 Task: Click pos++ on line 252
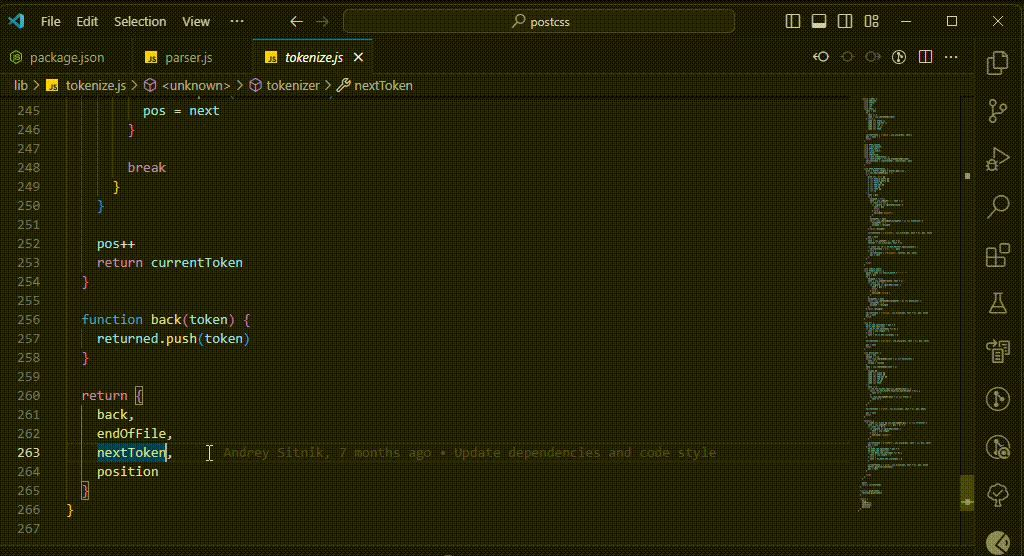click(x=116, y=244)
